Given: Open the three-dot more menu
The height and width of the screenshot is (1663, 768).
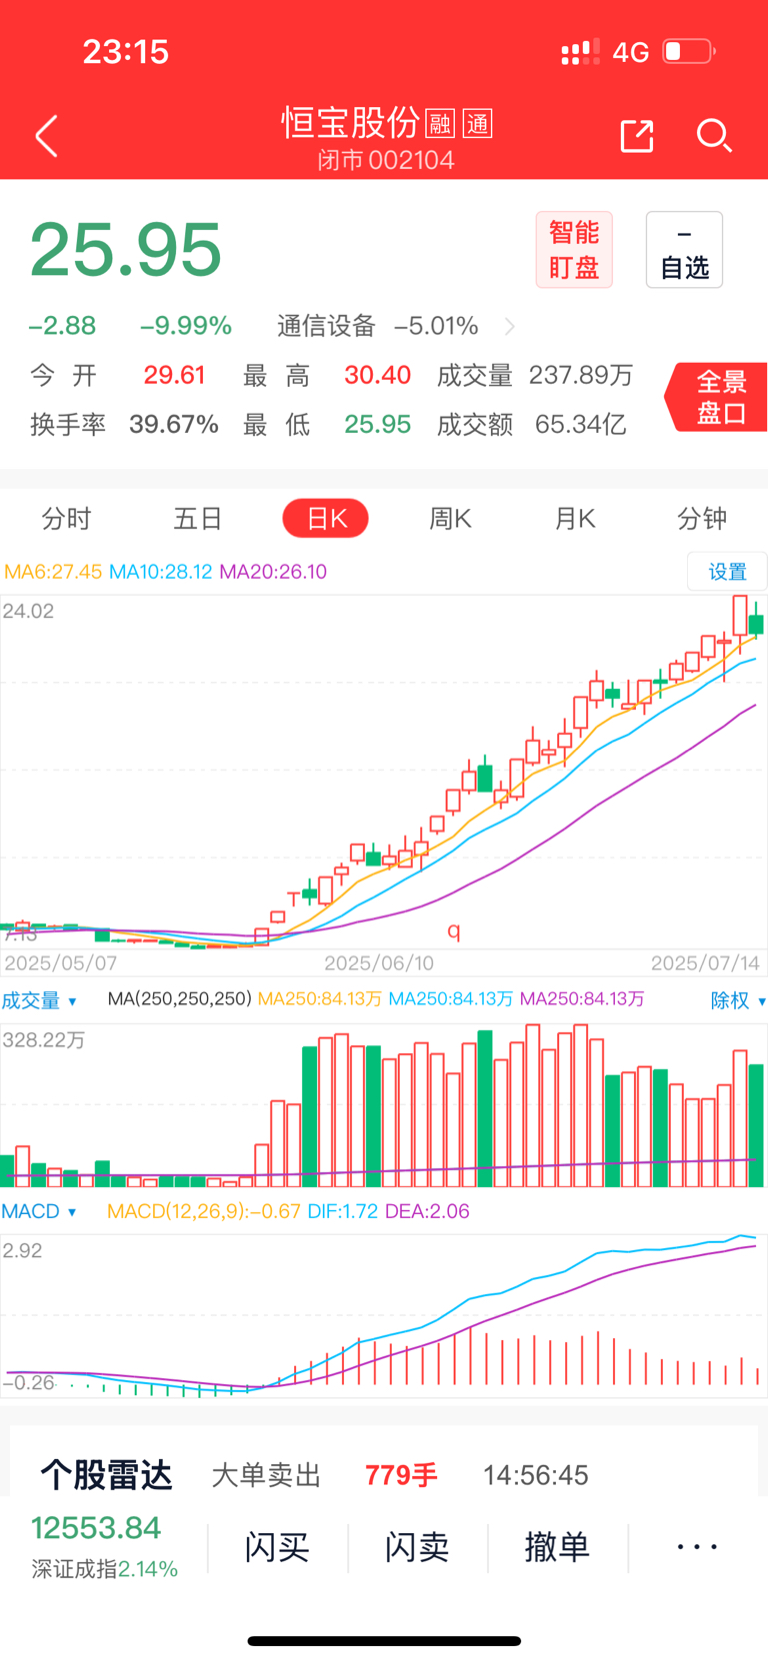Looking at the screenshot, I should [x=697, y=1547].
